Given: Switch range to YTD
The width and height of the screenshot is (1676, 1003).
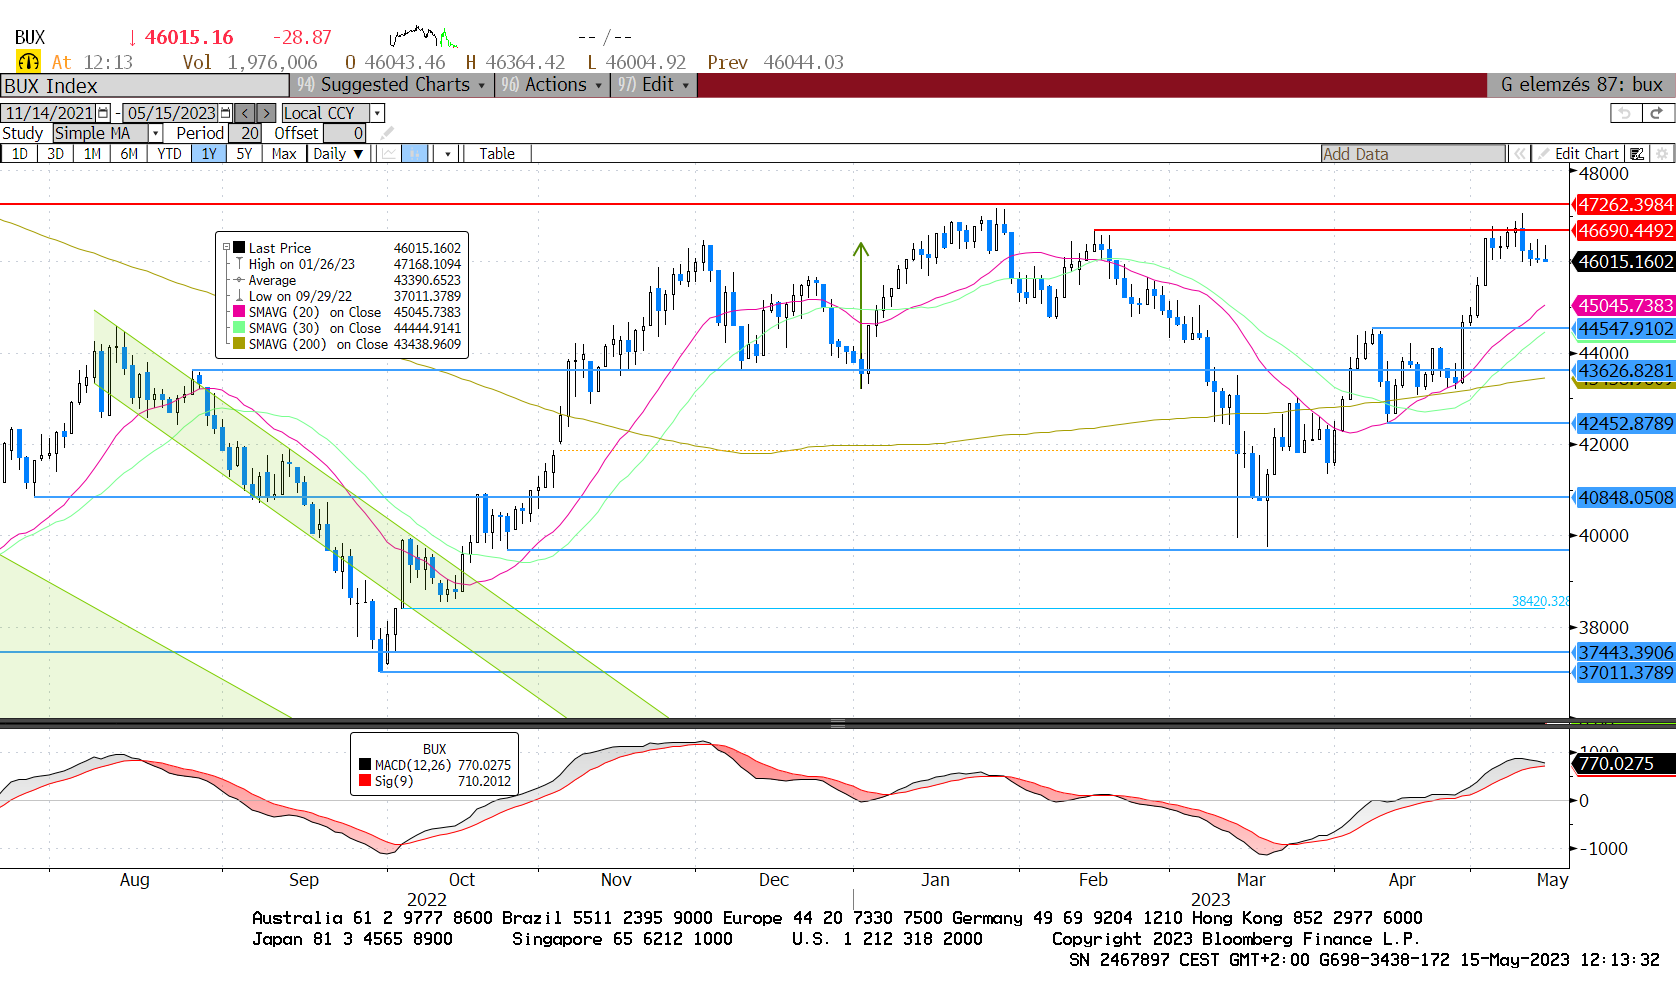Looking at the screenshot, I should point(169,153).
